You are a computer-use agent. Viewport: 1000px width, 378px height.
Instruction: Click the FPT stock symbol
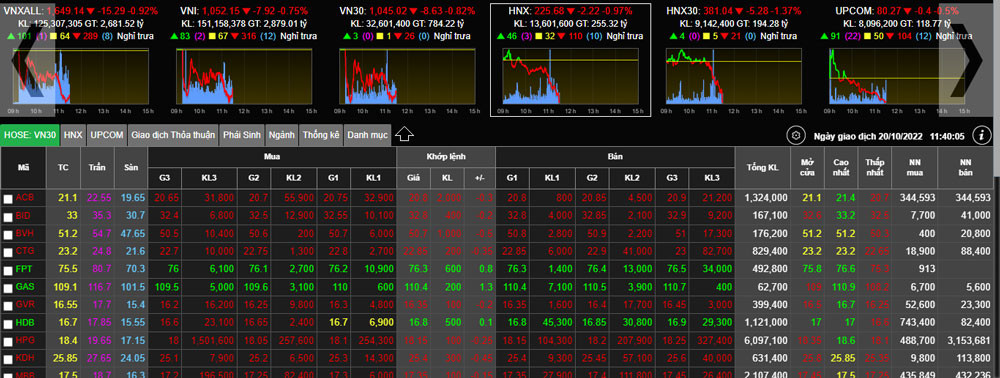click(24, 270)
